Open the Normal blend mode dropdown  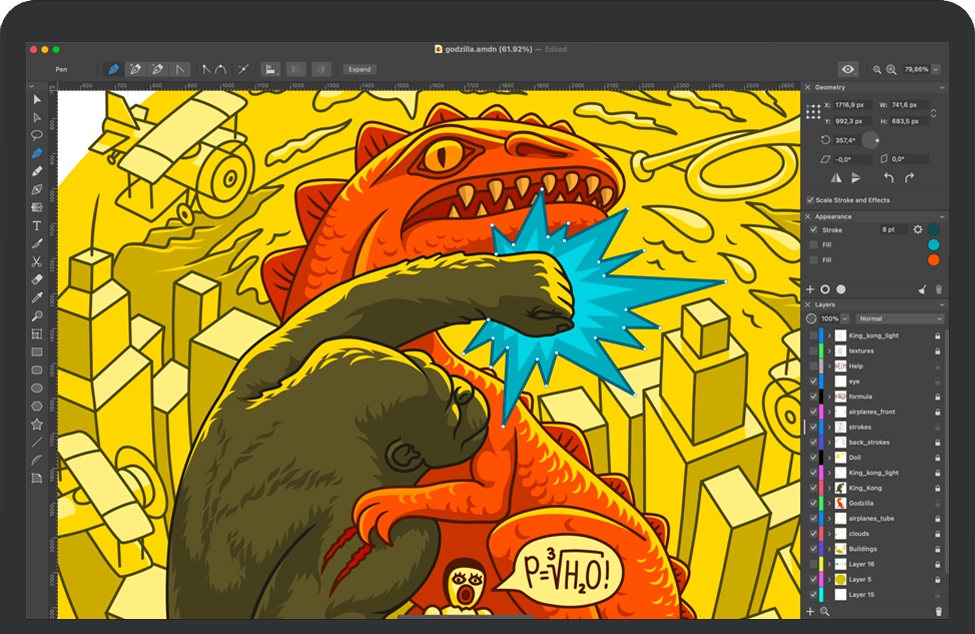899,319
